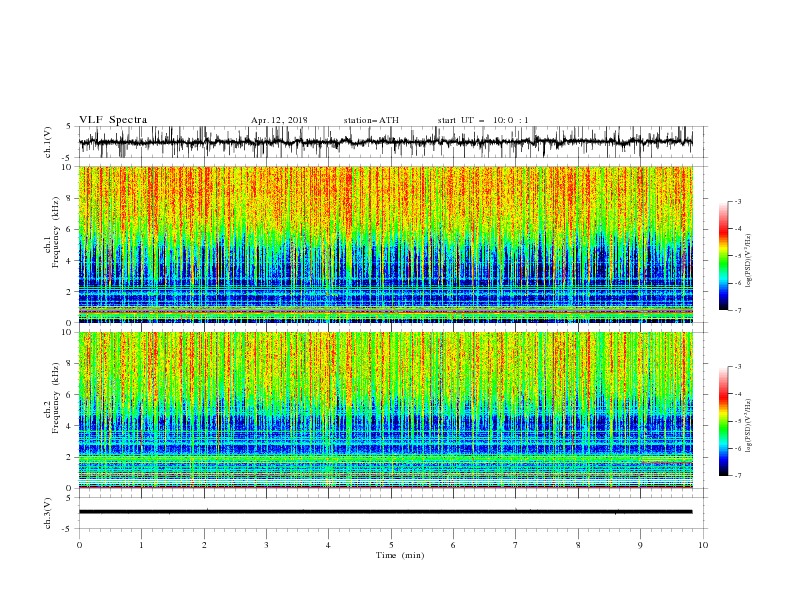Viewport: 792px width, 612px height.
Task: Click the ch.2 color bar "log(PSD)(V²/Hz)" label
Action: click(748, 426)
